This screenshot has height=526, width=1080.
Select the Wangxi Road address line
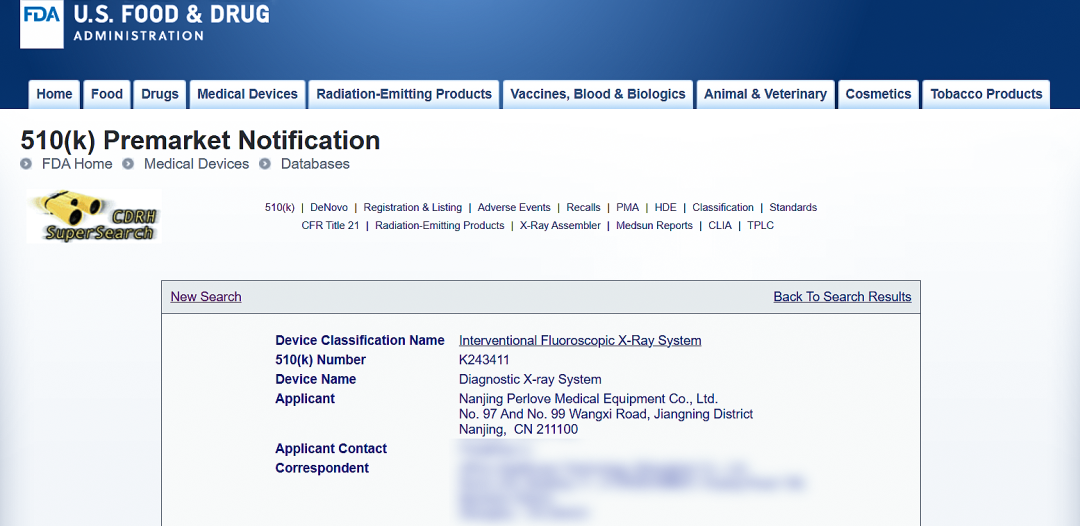click(x=606, y=414)
